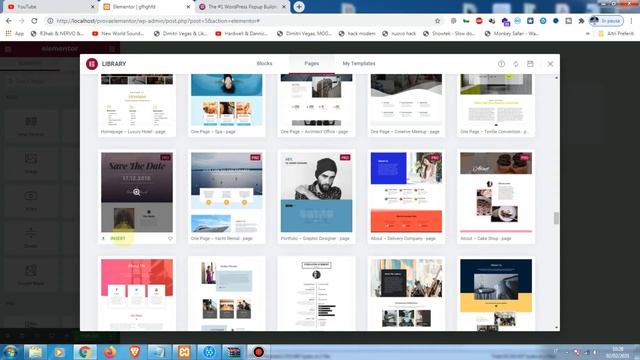Click the profile 'In pausa' button
The height and width of the screenshot is (360, 640).
pyautogui.click(x=606, y=21)
